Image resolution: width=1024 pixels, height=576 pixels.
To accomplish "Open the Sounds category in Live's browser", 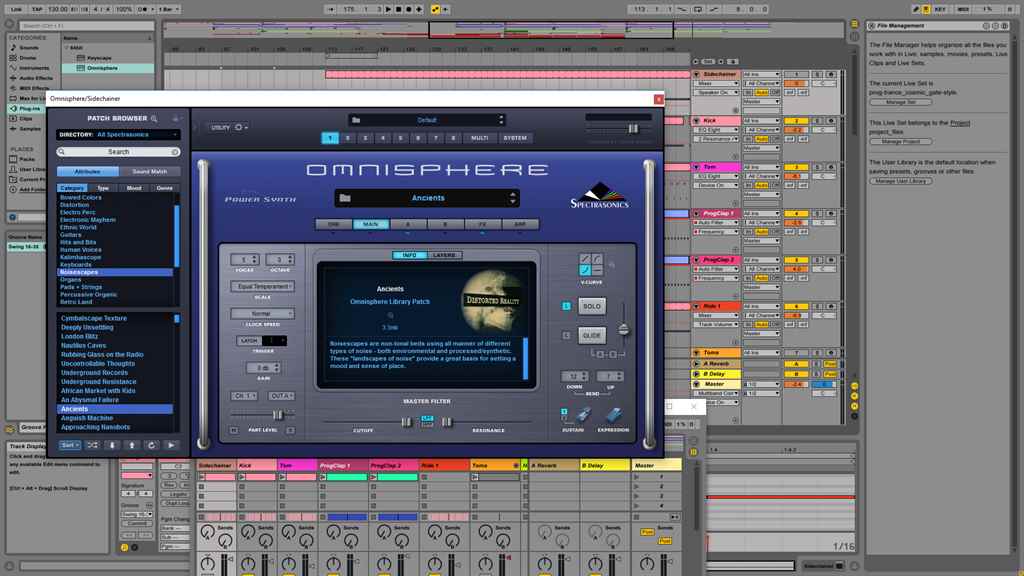I will pyautogui.click(x=29, y=48).
